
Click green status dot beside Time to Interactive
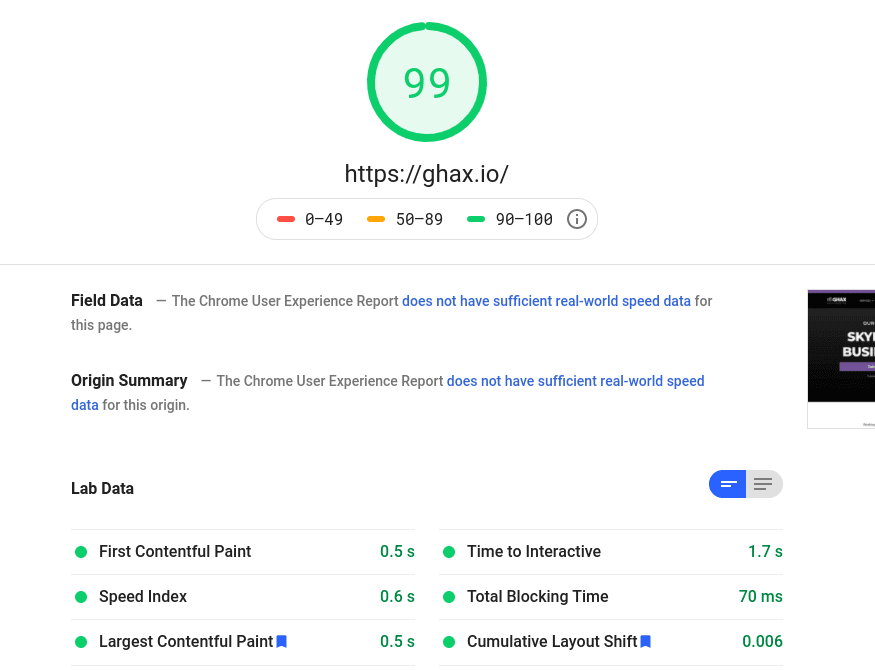(449, 551)
